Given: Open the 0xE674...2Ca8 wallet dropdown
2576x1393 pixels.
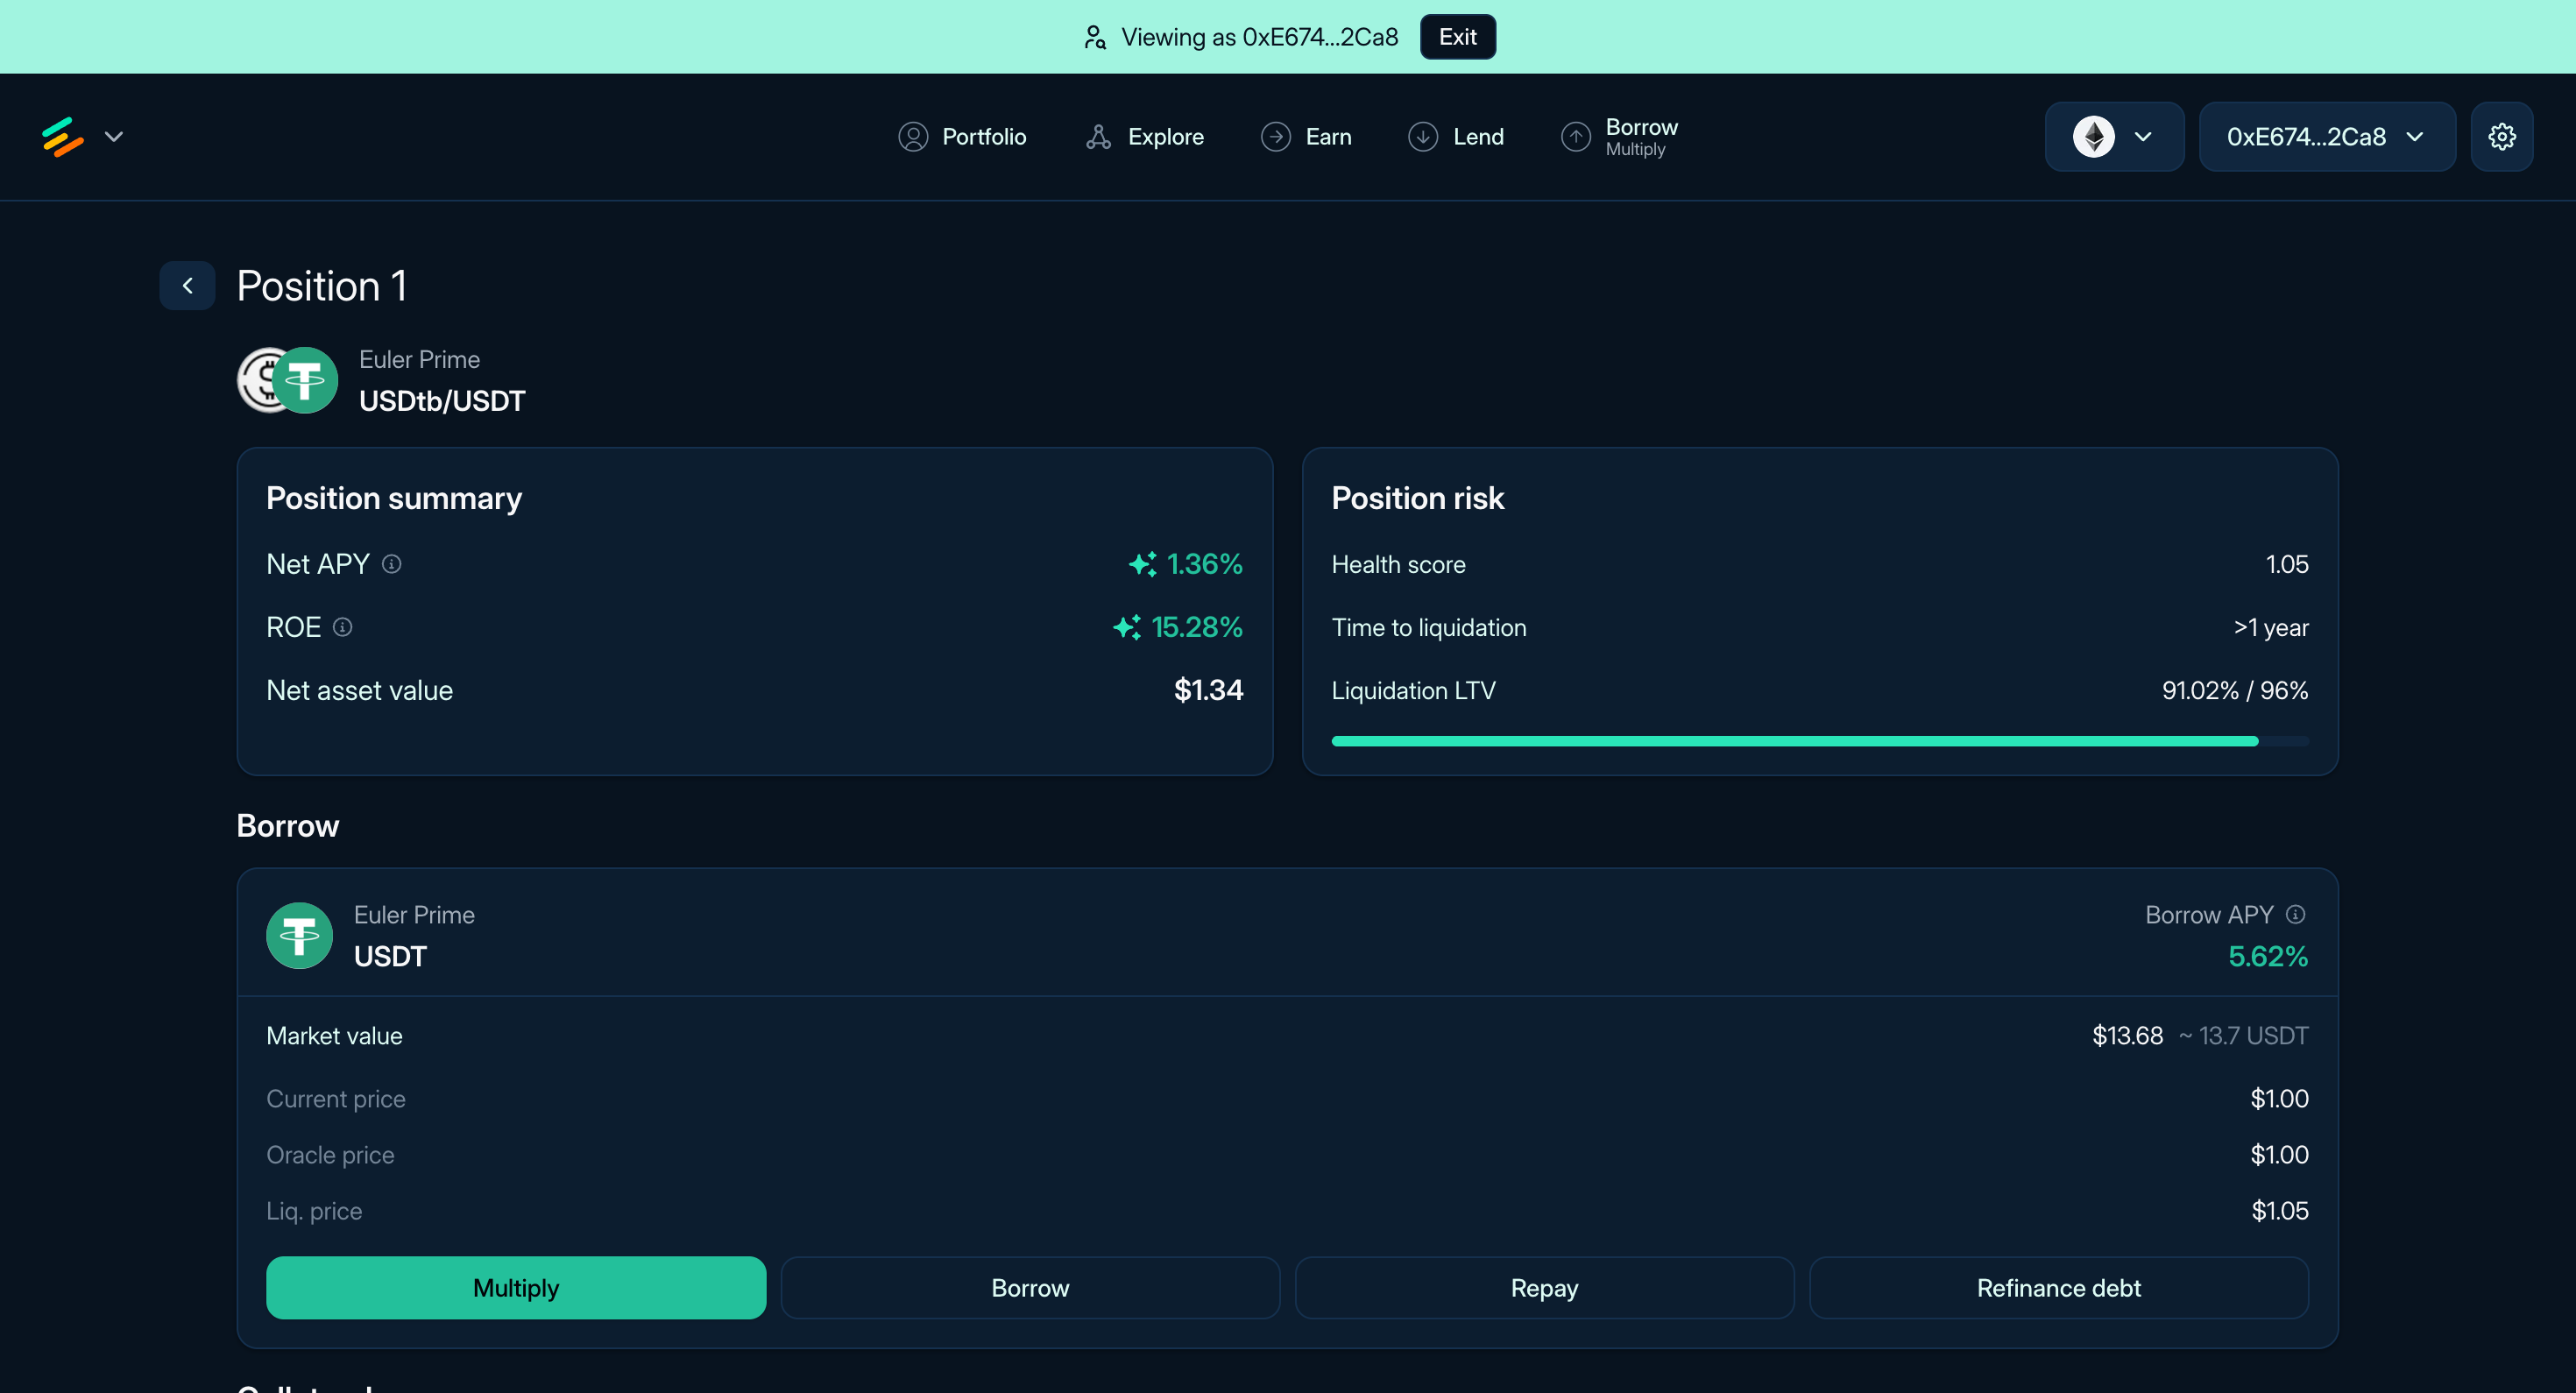Looking at the screenshot, I should pyautogui.click(x=2327, y=137).
